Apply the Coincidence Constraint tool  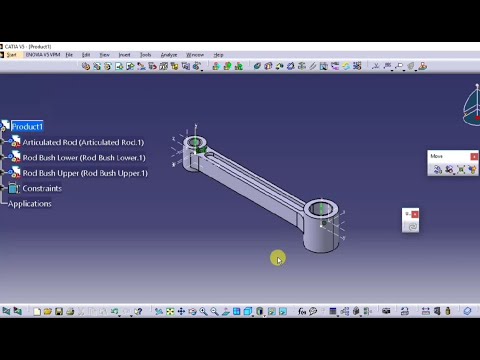tap(257, 66)
